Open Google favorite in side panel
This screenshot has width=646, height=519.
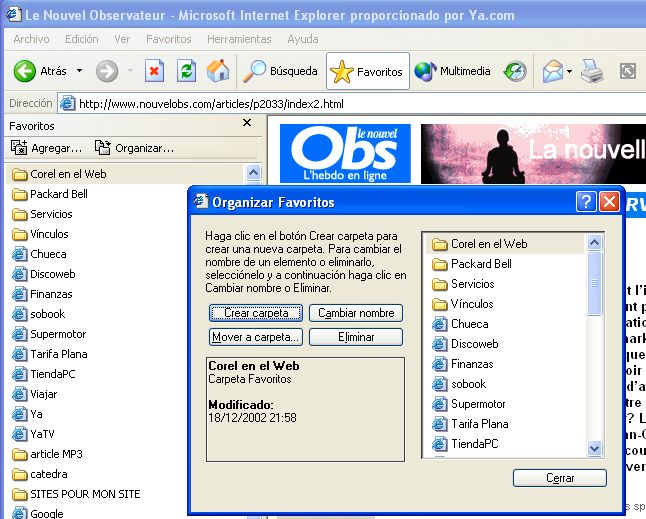[x=37, y=514]
